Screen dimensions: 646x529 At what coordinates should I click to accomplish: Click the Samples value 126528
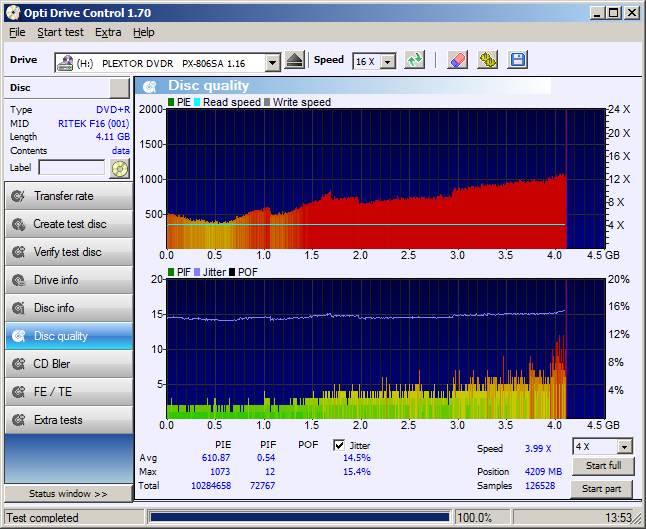(540, 486)
